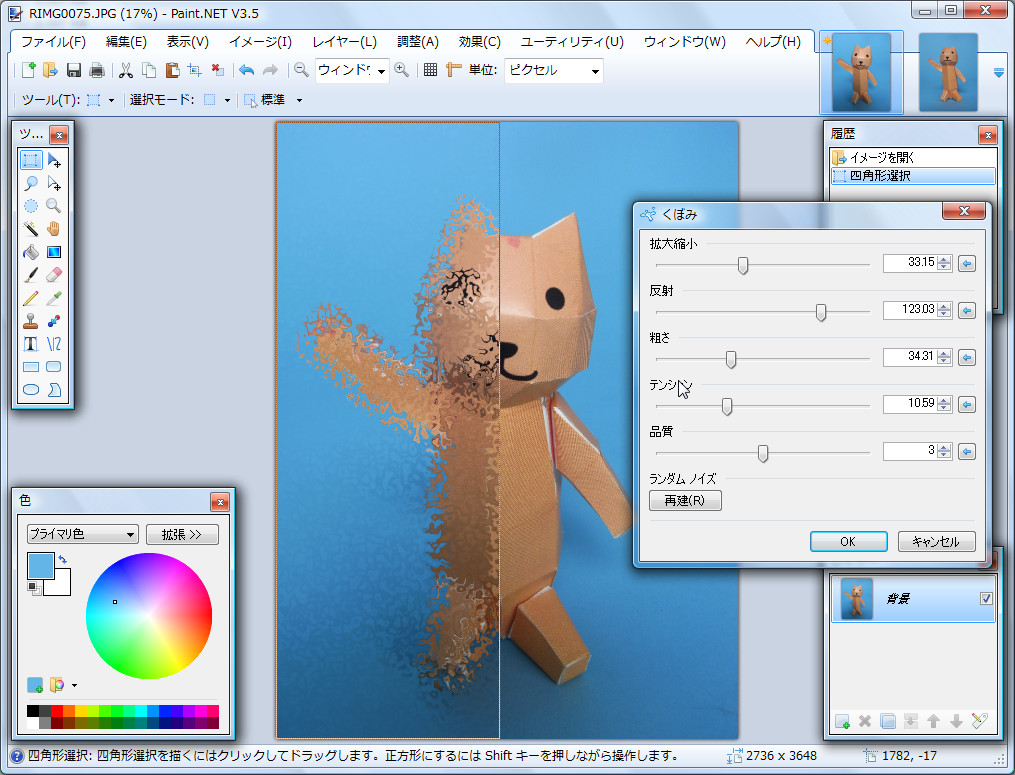Uncheck the 背景 layer visibility checkbox

[986, 599]
